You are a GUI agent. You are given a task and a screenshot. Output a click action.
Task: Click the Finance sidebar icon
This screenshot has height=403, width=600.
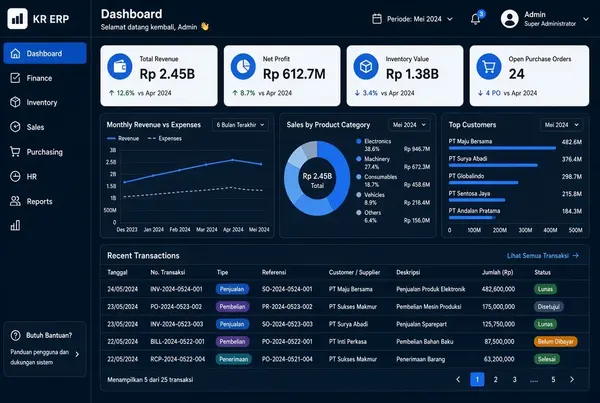[x=15, y=78]
